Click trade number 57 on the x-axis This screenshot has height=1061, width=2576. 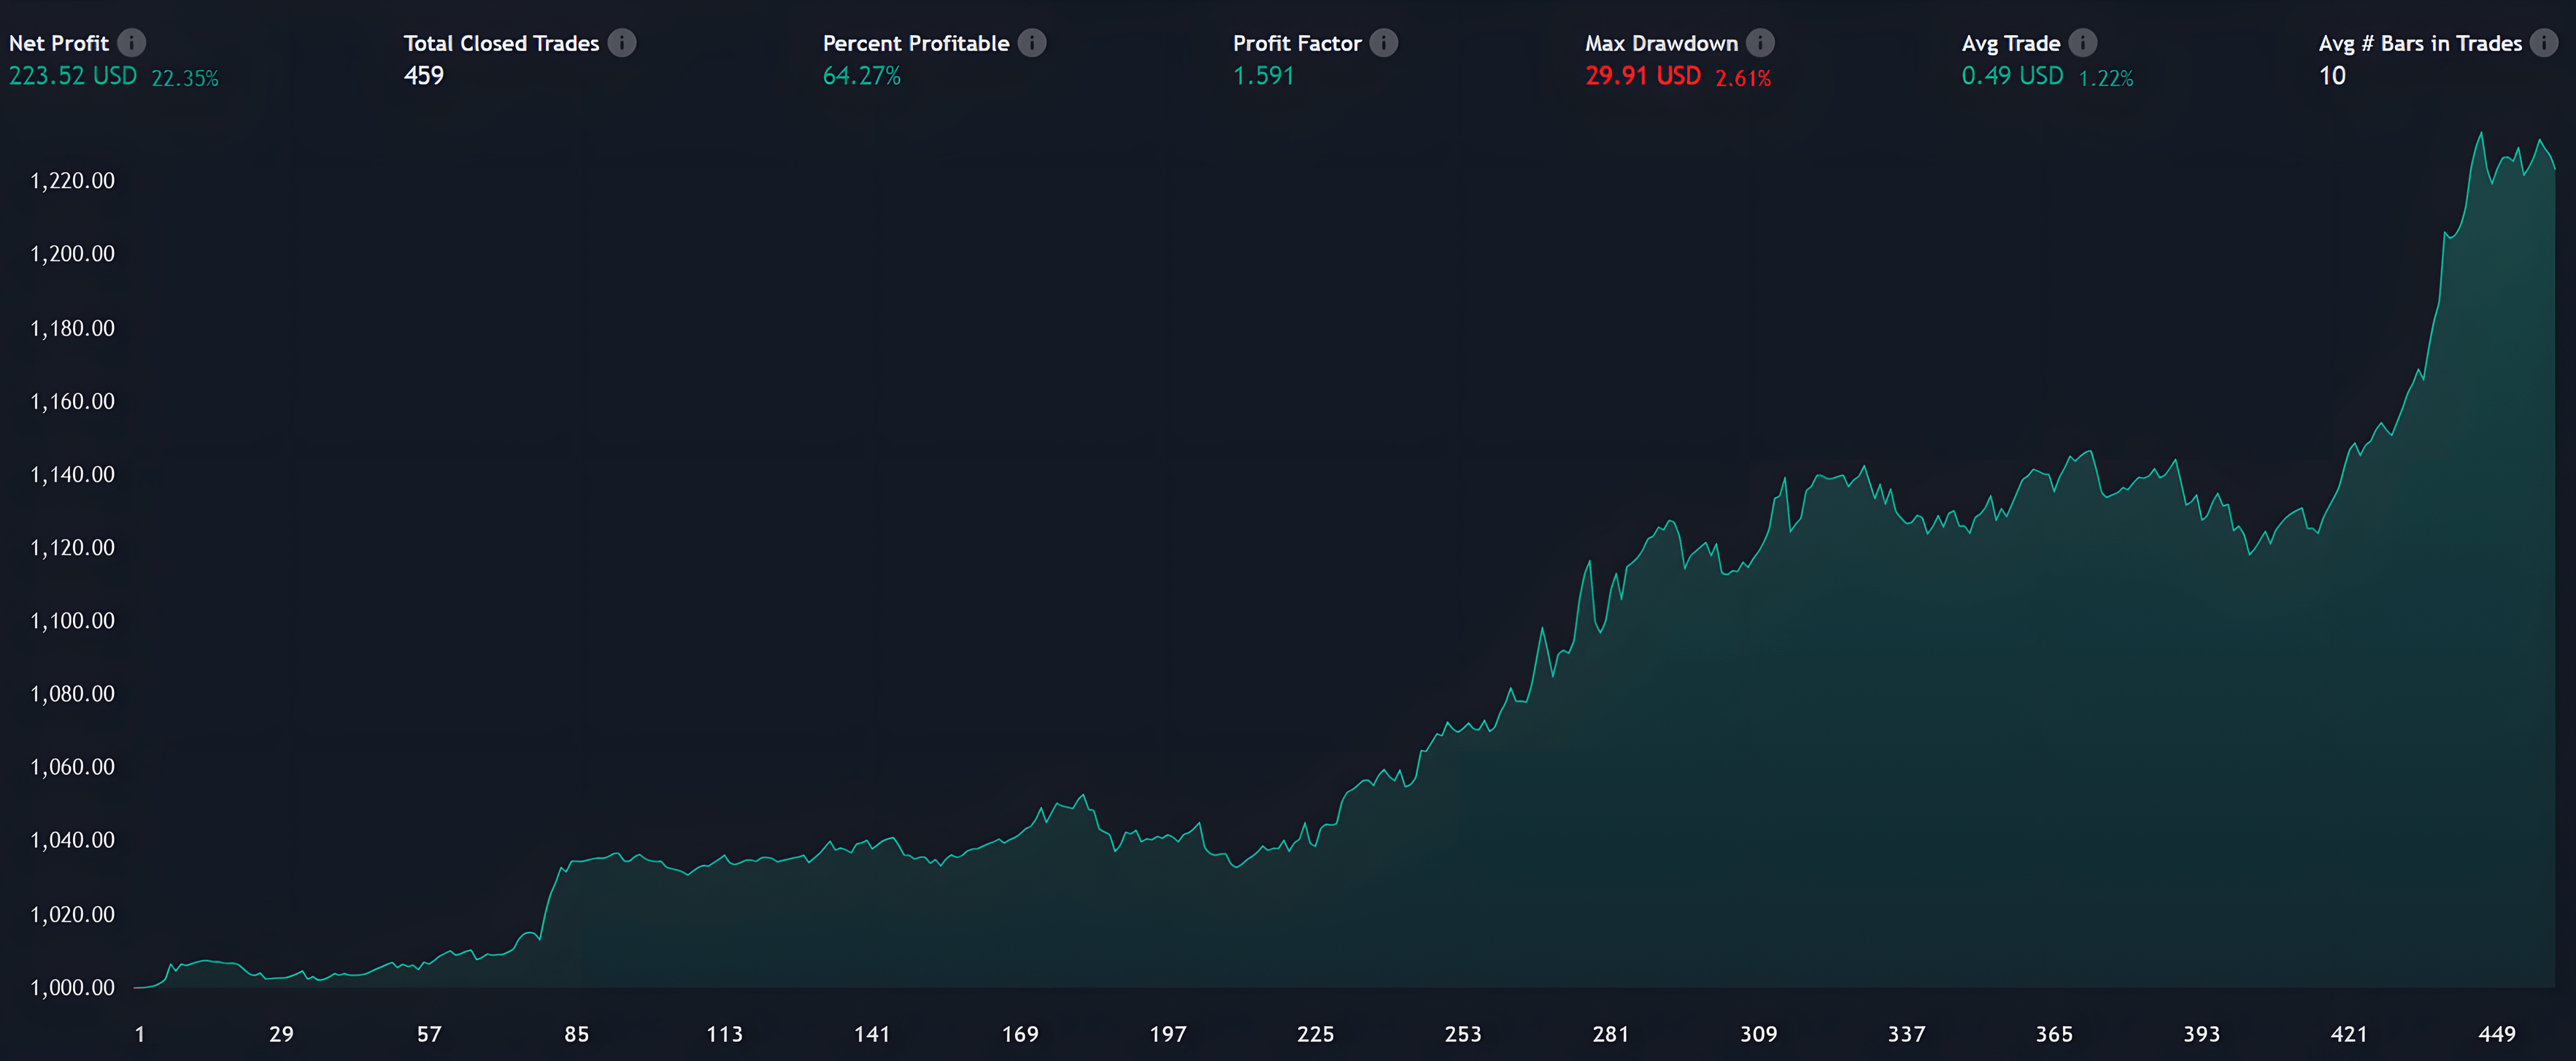pos(429,1034)
